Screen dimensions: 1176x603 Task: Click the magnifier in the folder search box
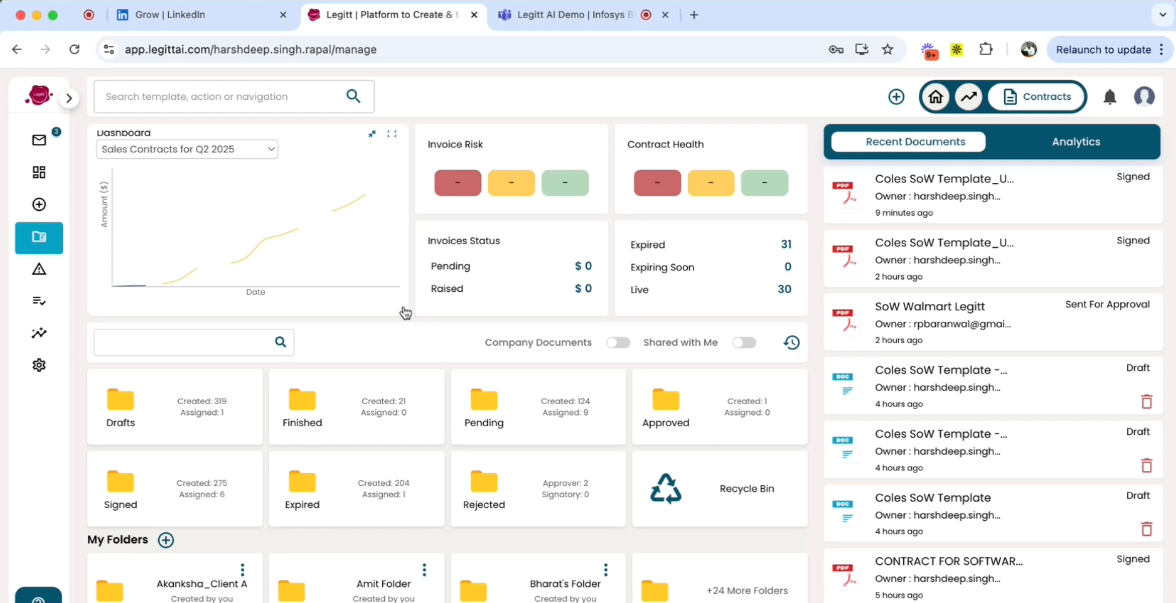coord(280,342)
